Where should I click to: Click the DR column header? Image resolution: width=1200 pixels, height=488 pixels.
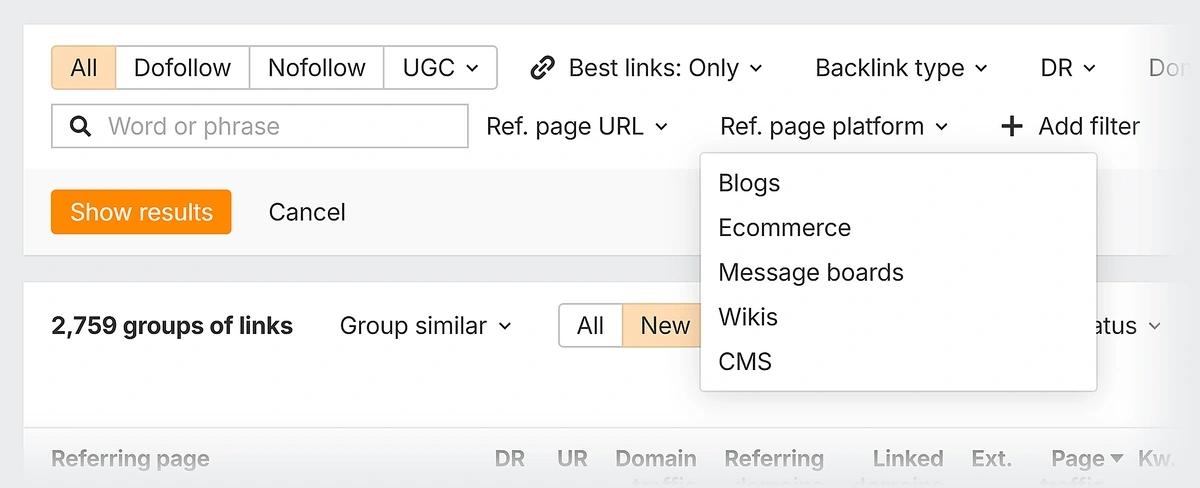(x=510, y=459)
